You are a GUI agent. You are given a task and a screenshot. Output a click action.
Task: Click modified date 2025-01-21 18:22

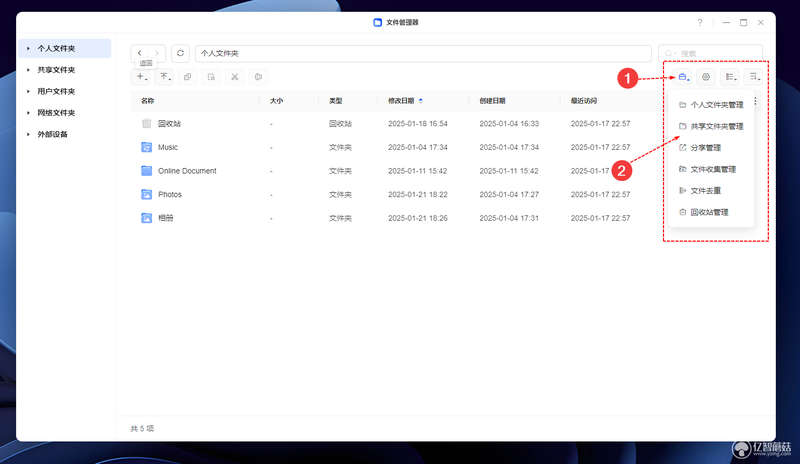418,194
